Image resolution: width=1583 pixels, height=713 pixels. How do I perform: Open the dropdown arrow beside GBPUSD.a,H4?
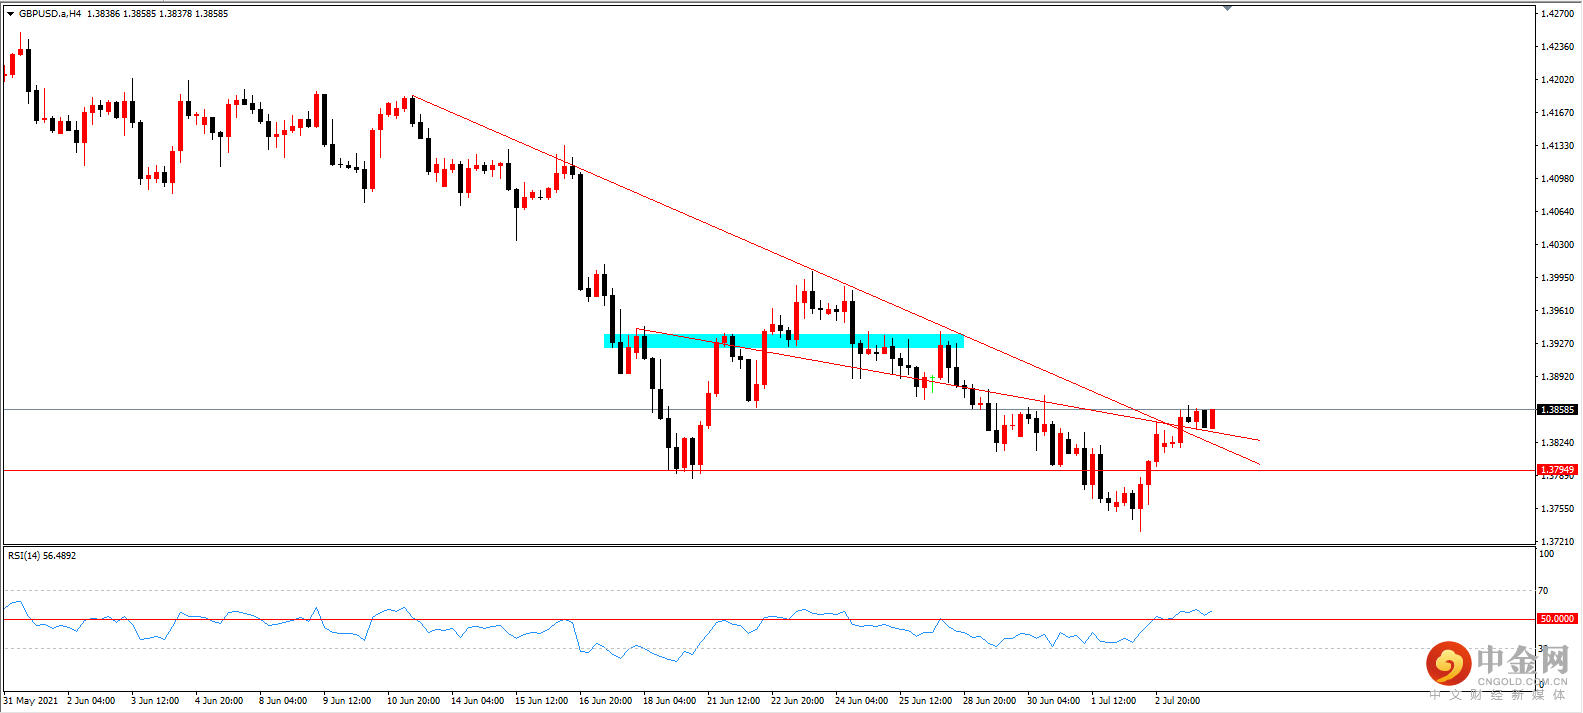10,14
